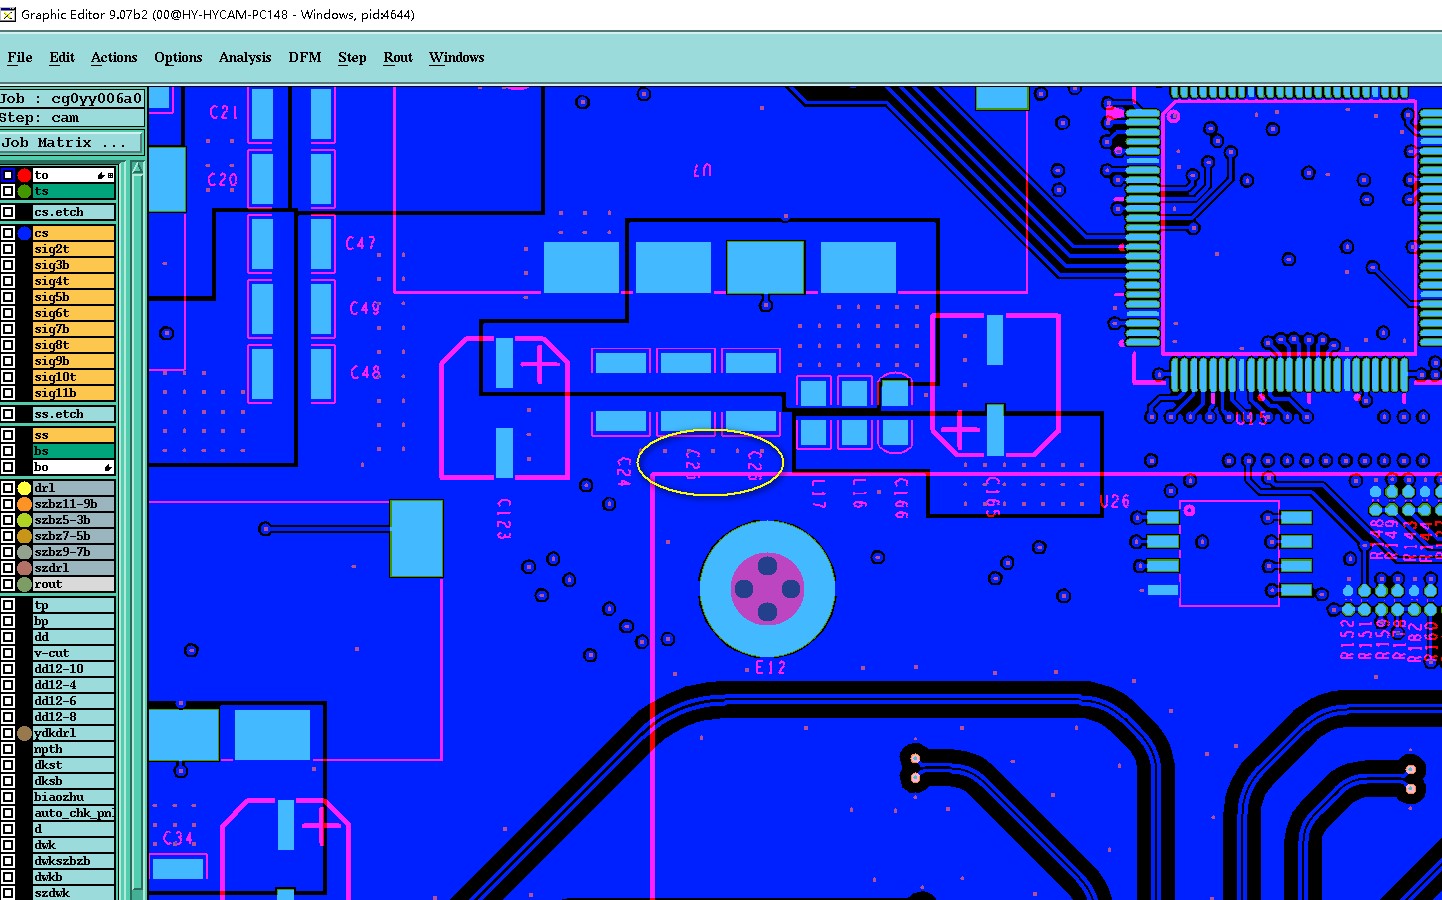The width and height of the screenshot is (1442, 900).
Task: Click the small grid icon on layer to row
Action: pos(111,175)
